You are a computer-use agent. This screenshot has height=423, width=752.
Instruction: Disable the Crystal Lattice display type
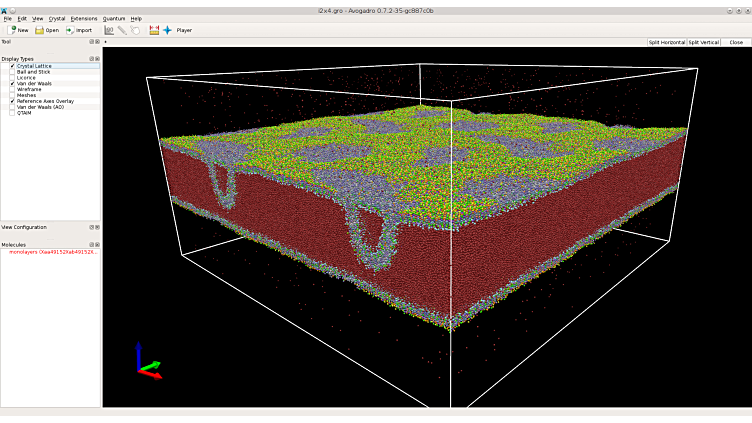coord(12,66)
